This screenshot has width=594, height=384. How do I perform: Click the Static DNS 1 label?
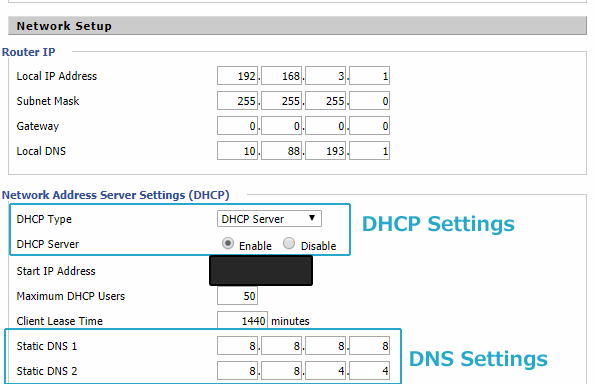(47, 346)
